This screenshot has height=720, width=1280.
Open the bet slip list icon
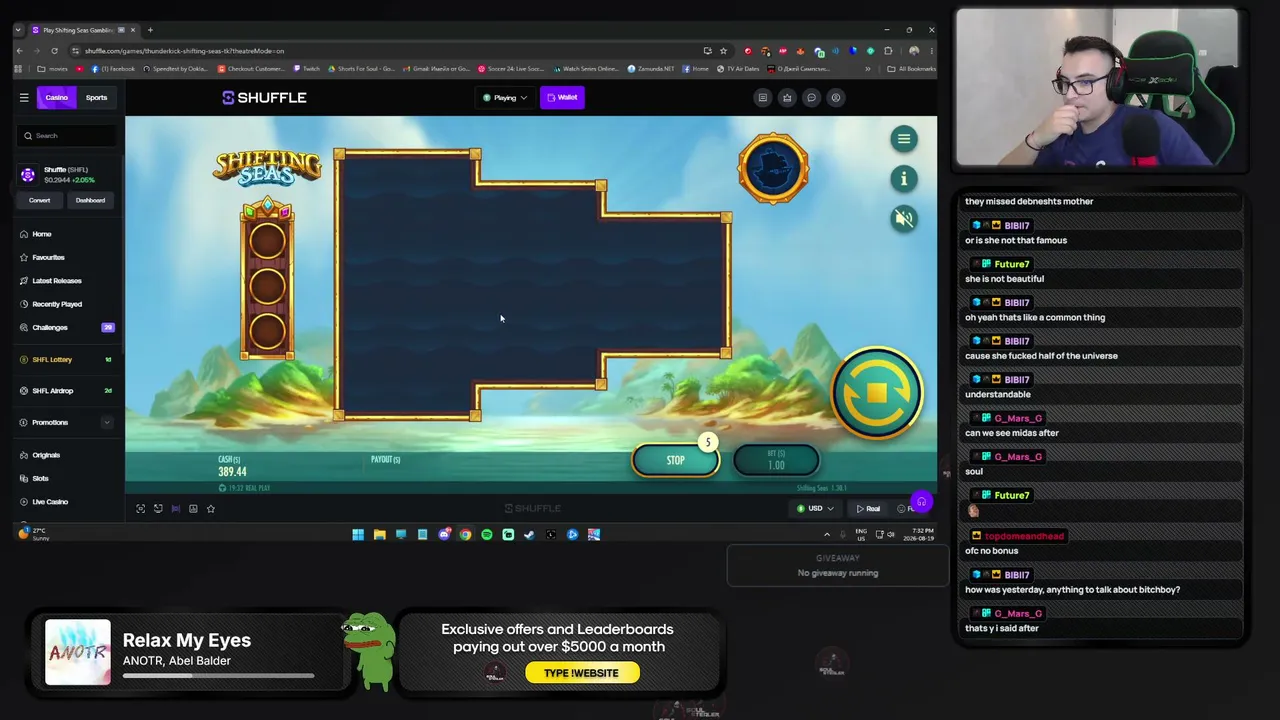tap(763, 97)
